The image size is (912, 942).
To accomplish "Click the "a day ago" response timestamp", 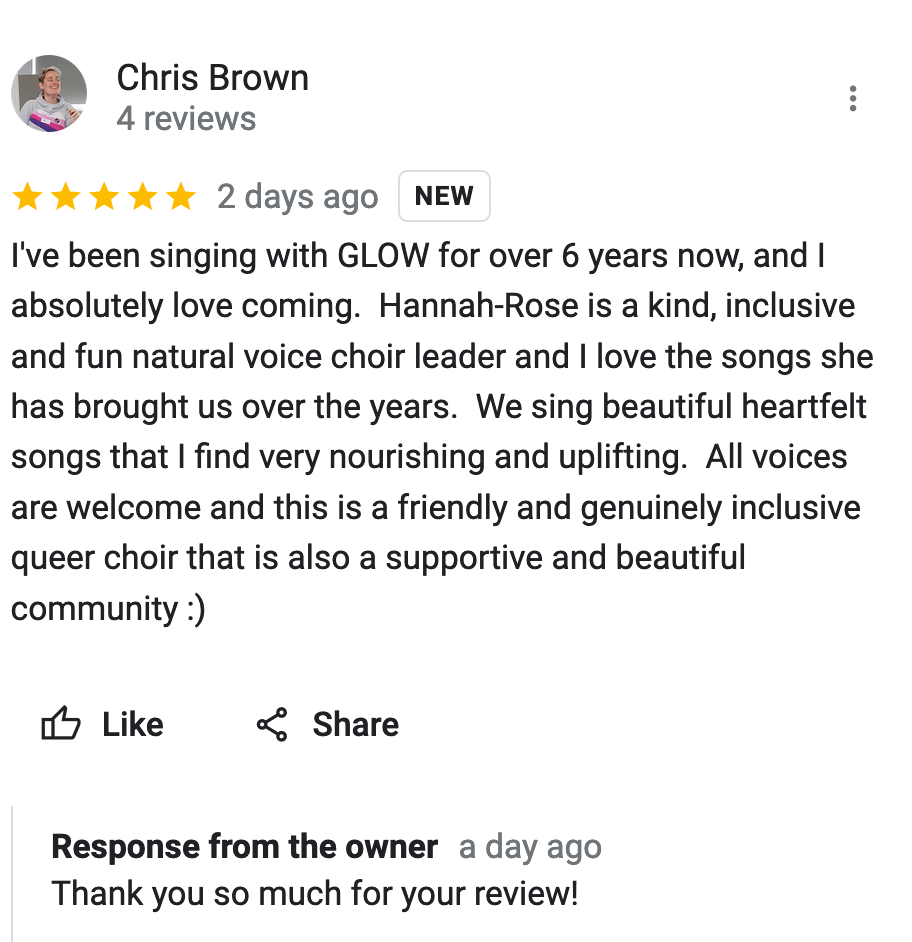I will pyautogui.click(x=530, y=848).
